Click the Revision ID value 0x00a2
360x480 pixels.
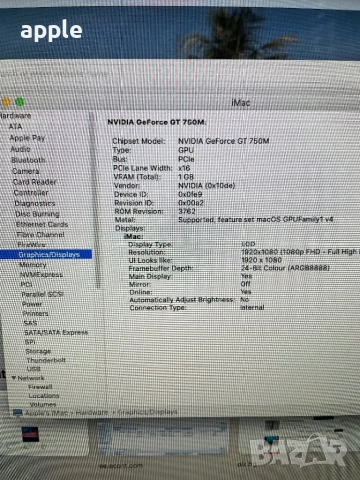191,203
